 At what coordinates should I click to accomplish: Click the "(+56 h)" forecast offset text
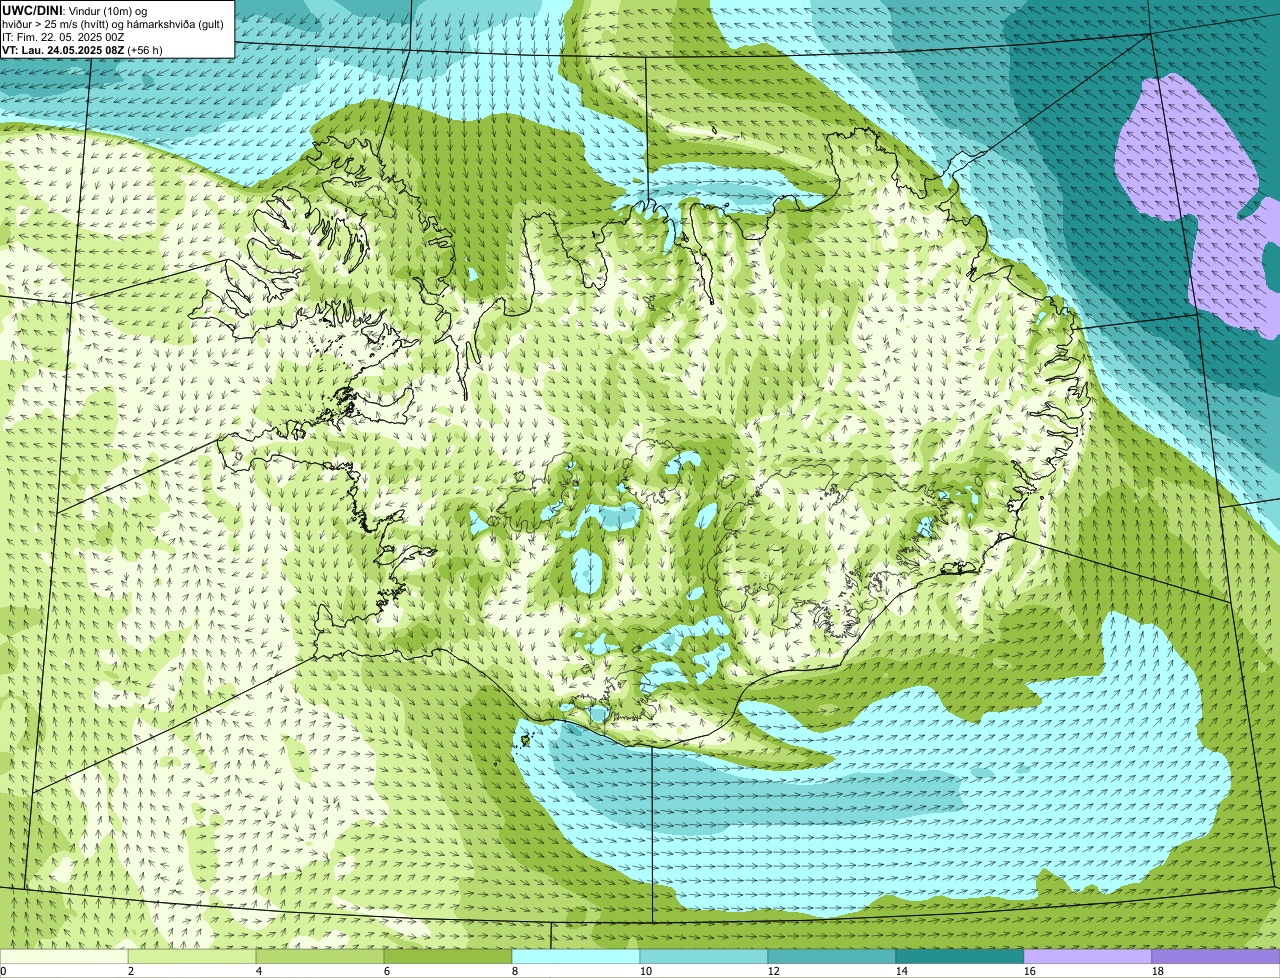[x=145, y=50]
